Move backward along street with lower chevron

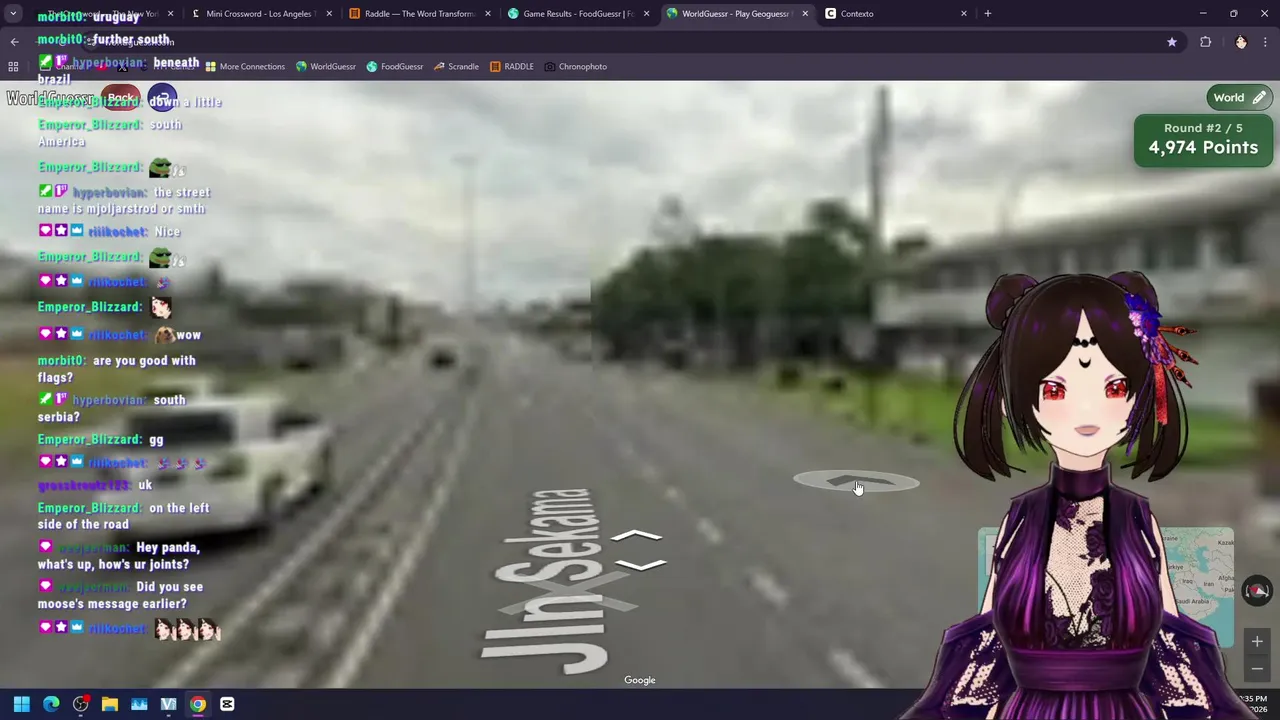pyautogui.click(x=640, y=566)
